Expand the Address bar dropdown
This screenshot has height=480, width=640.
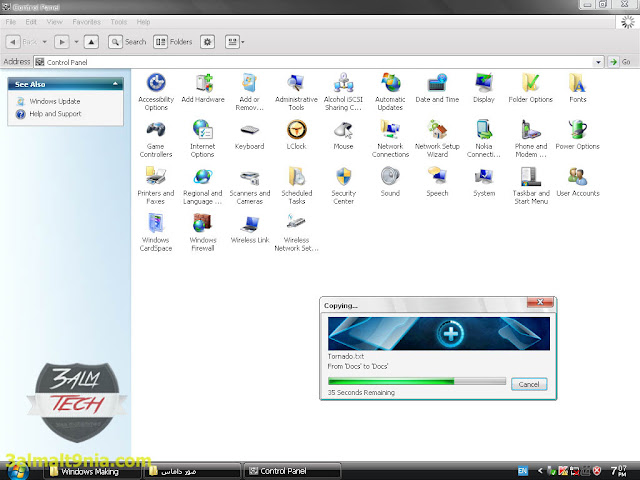(x=598, y=62)
